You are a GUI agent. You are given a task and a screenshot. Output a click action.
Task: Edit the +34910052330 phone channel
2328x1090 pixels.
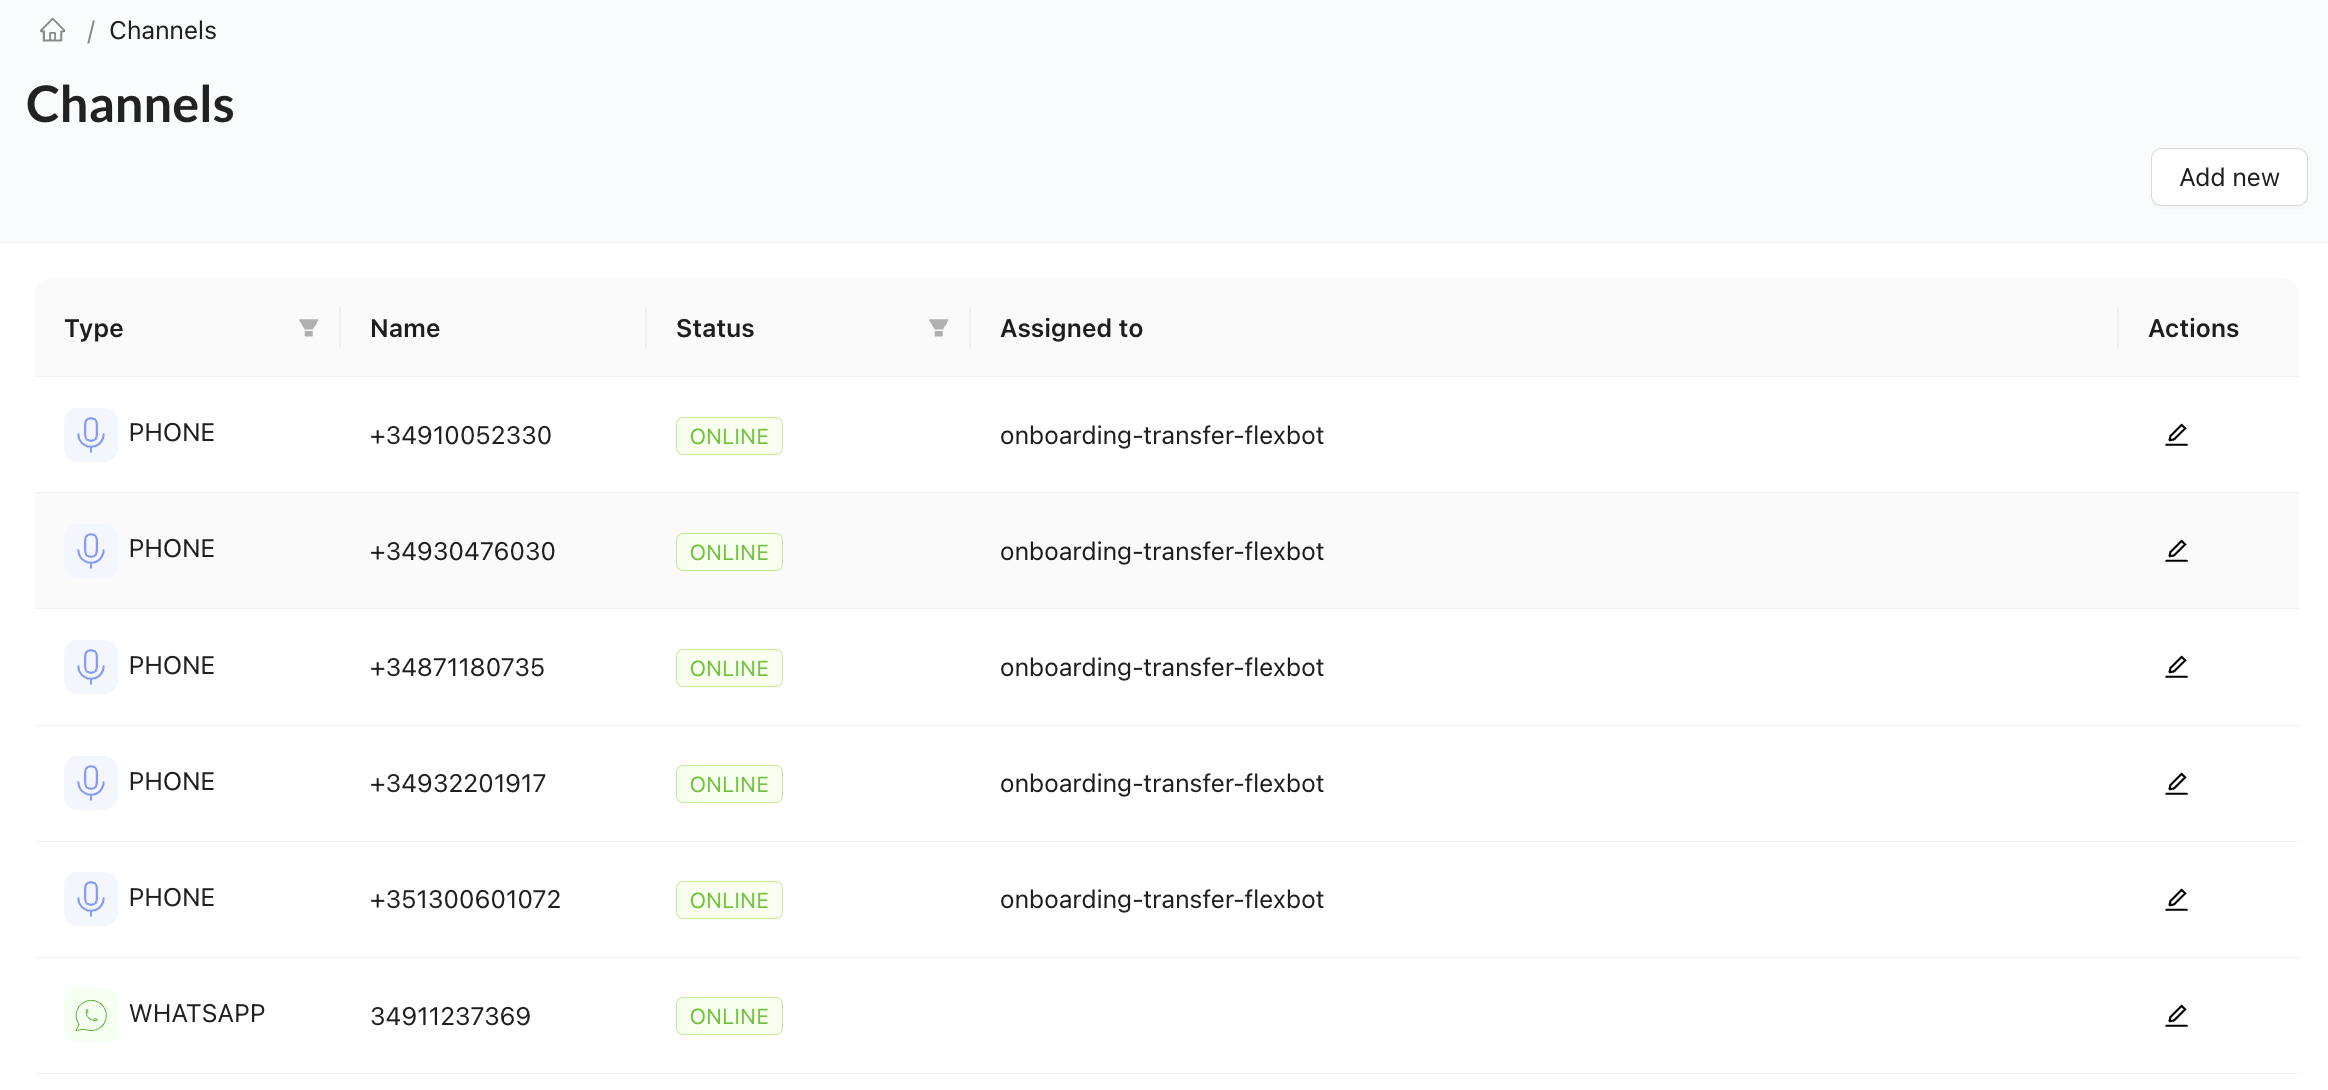point(2176,435)
